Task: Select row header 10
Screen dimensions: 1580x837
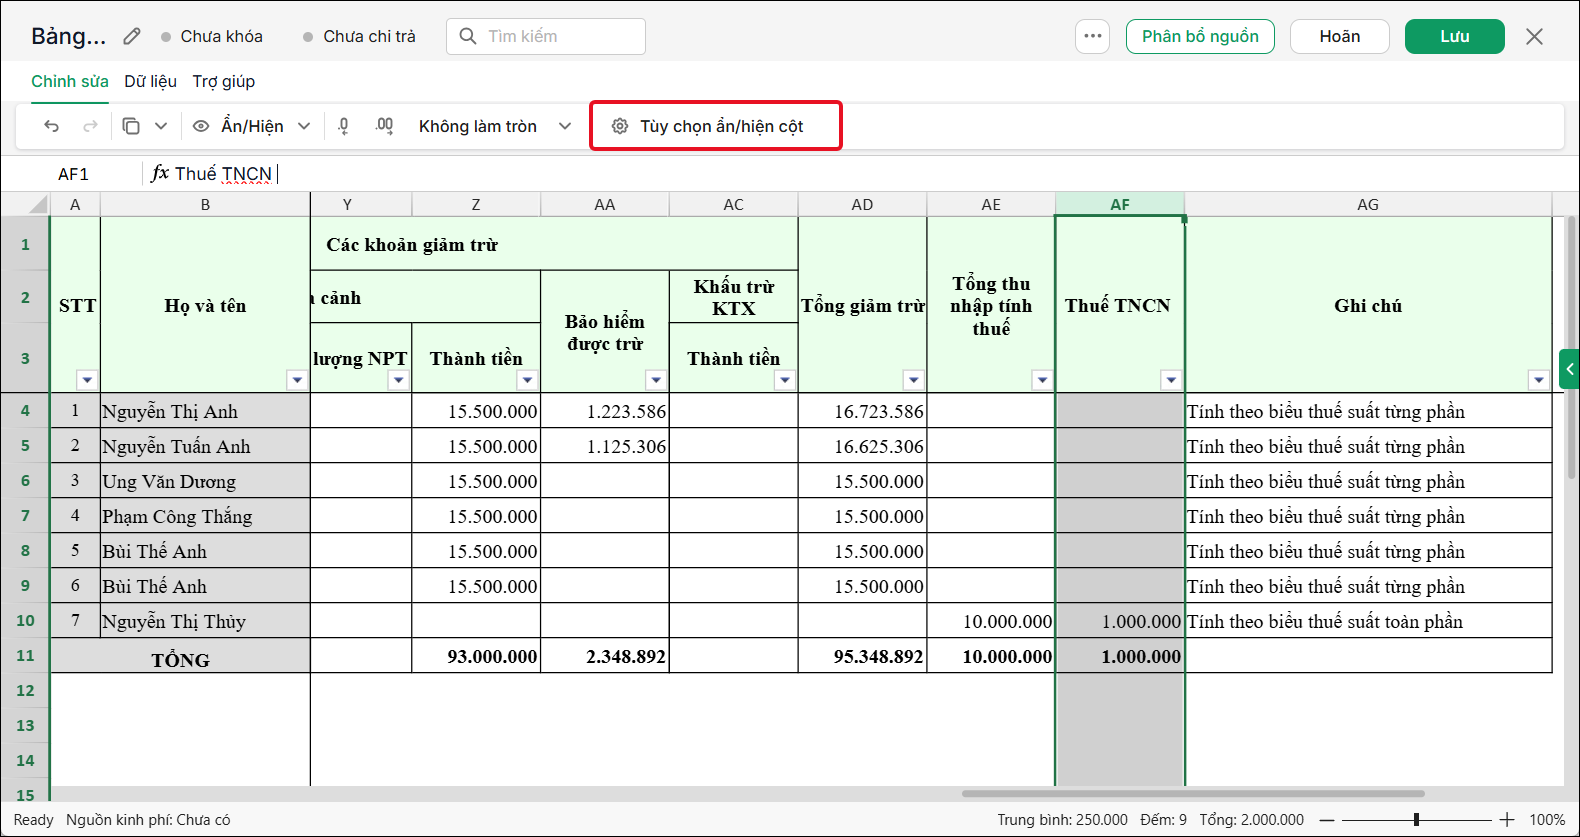Action: [25, 620]
